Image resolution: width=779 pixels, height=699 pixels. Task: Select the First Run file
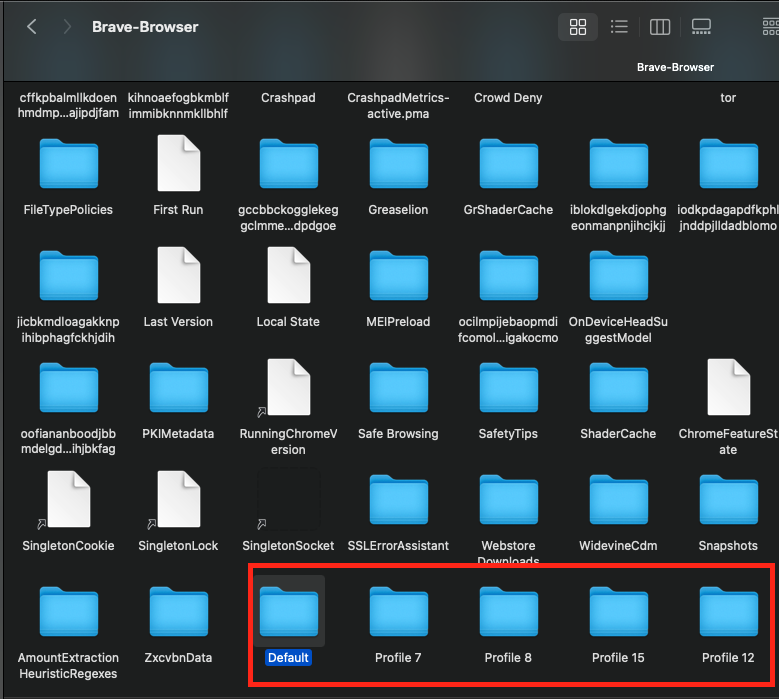(178, 163)
